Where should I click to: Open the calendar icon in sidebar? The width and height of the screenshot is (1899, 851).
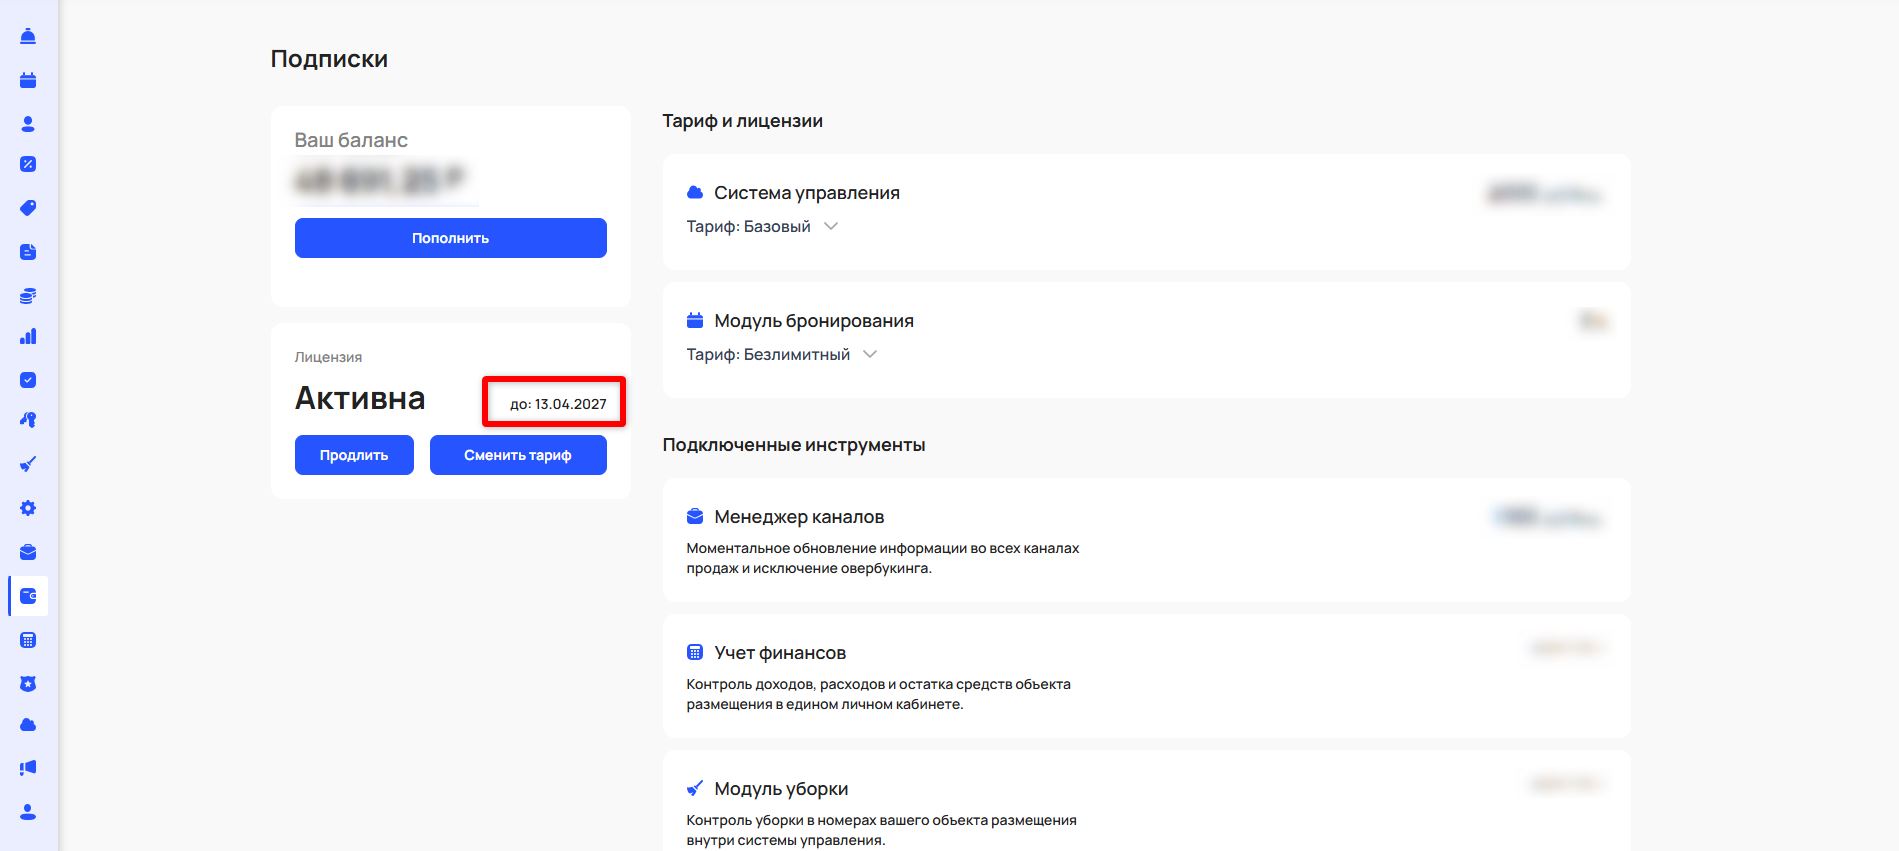pos(28,81)
